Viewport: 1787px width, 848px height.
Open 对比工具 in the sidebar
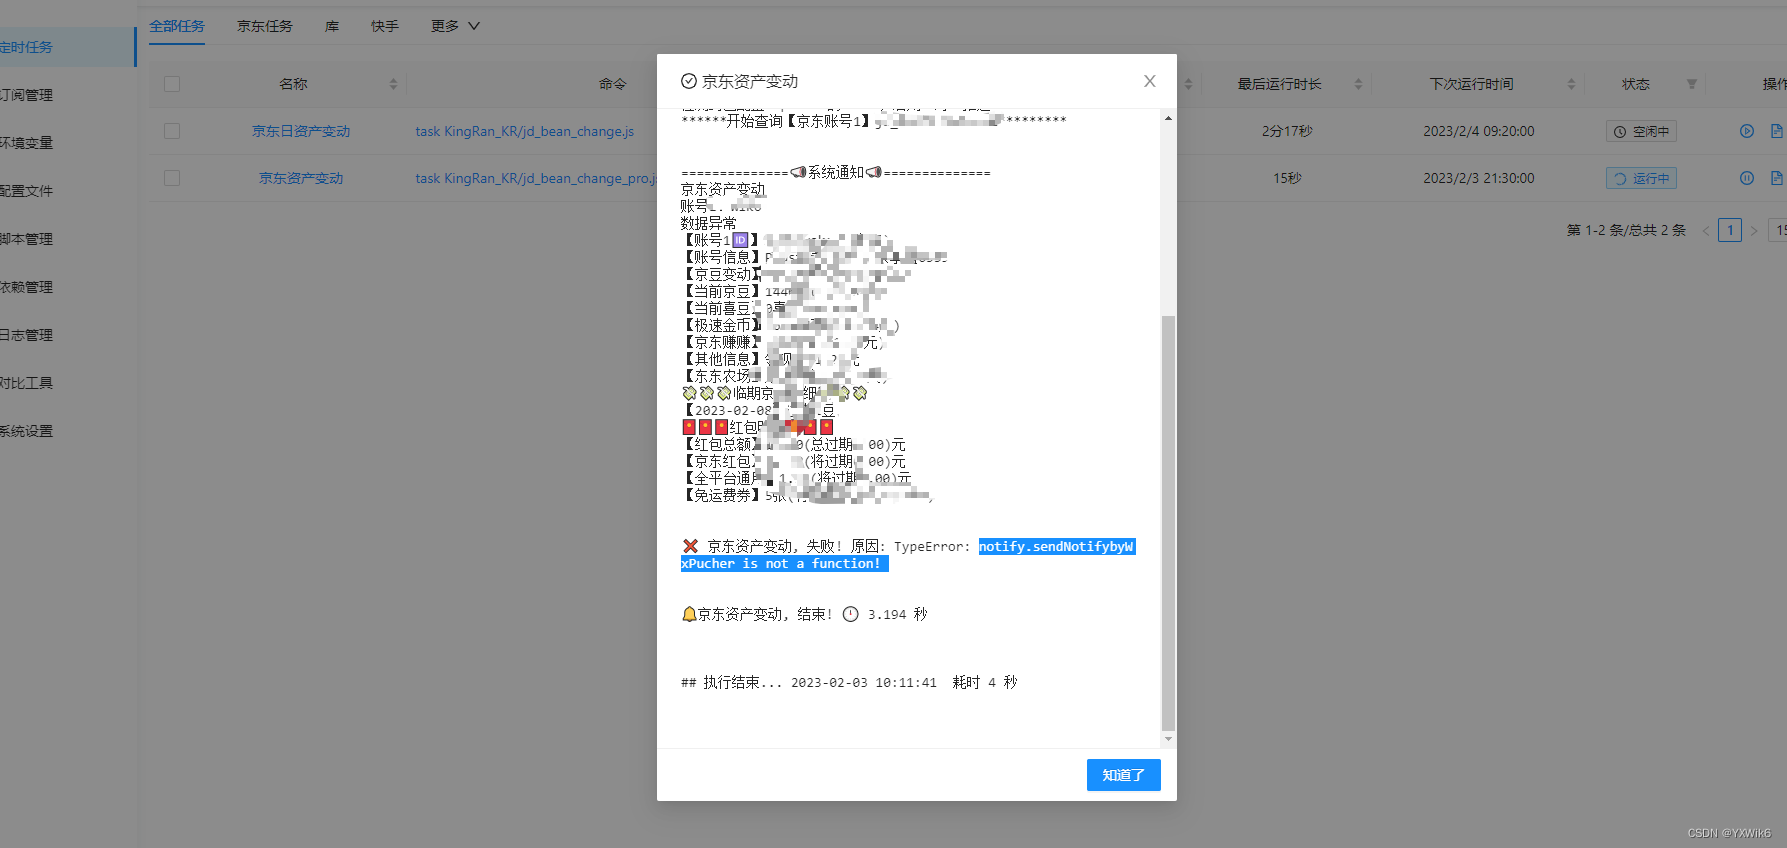click(66, 383)
